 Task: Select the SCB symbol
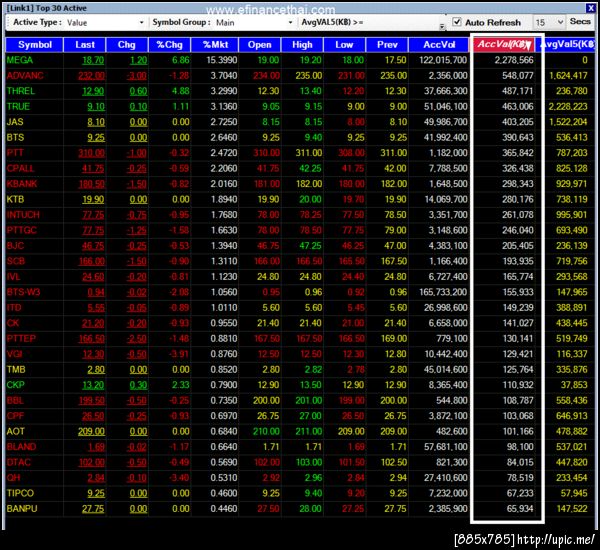pyautogui.click(x=16, y=261)
